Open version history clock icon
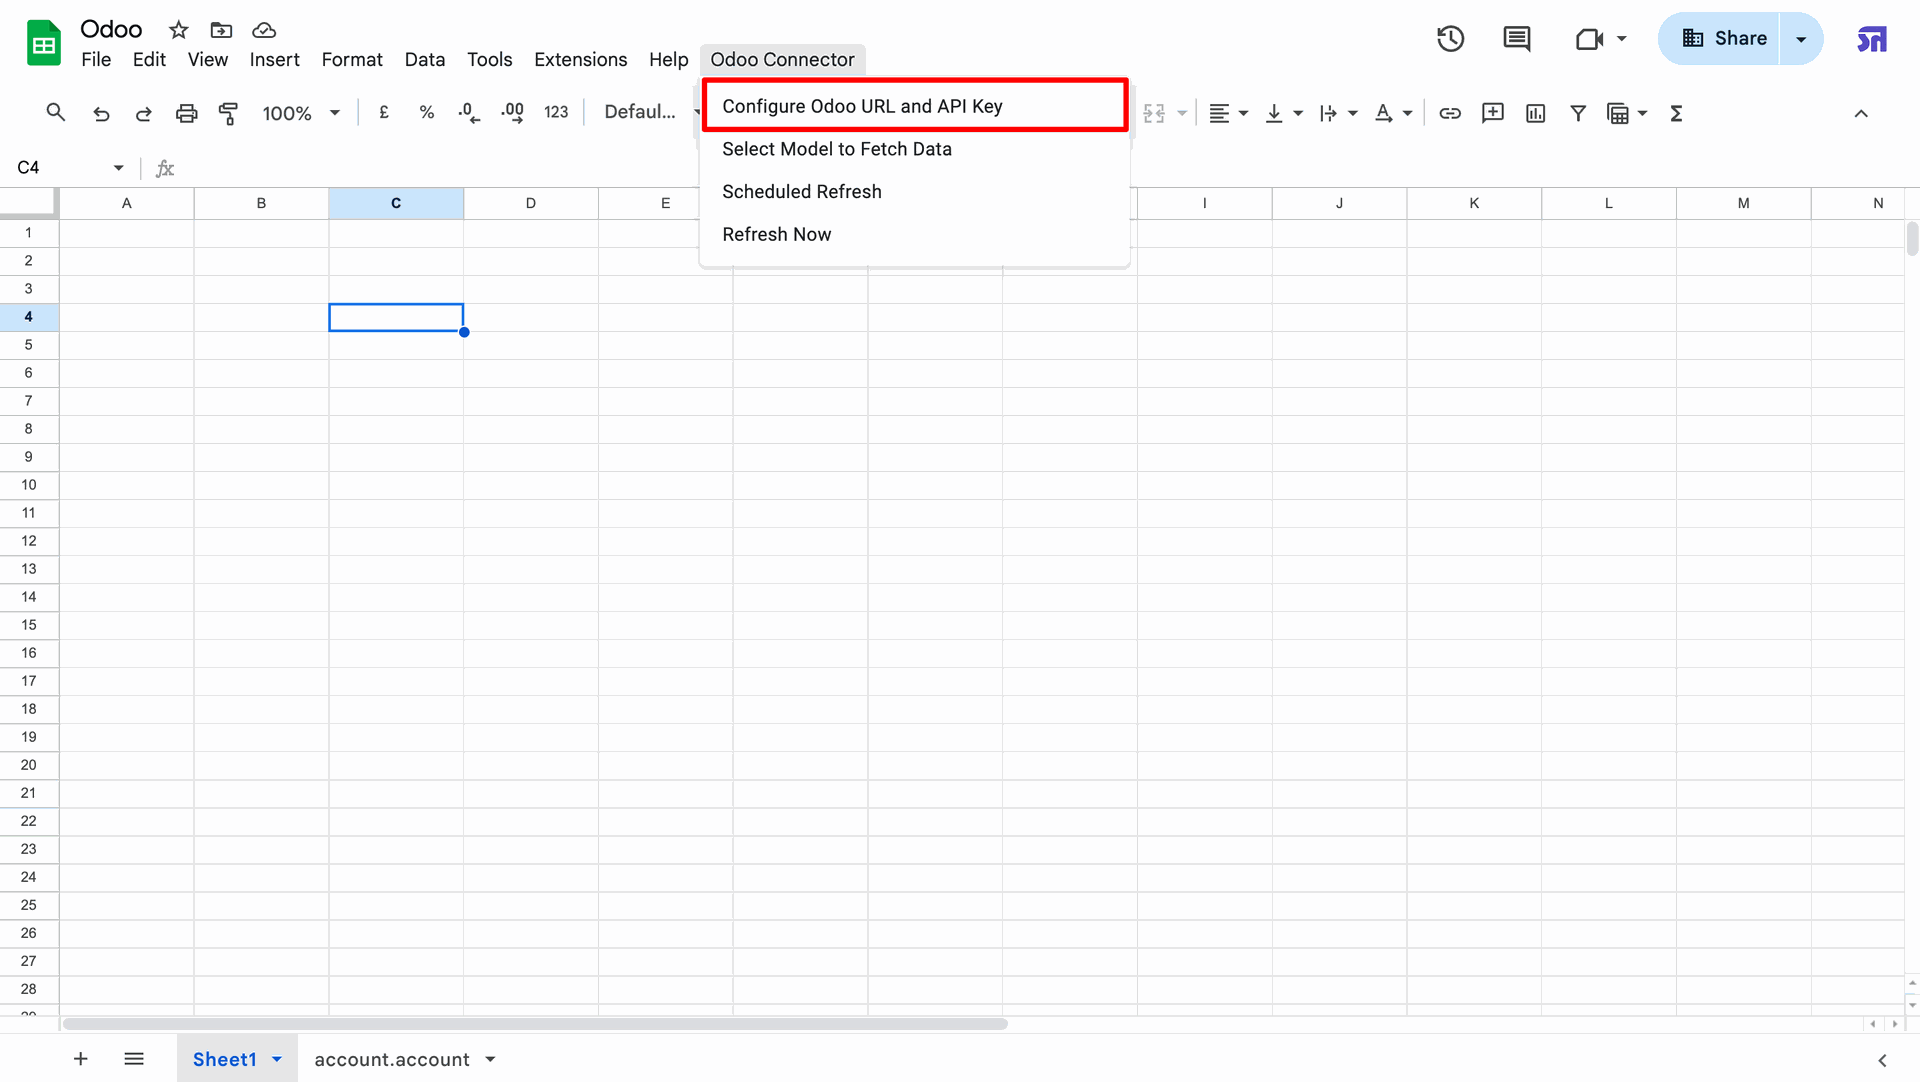Screen dimensions: 1920x1082 point(1450,39)
